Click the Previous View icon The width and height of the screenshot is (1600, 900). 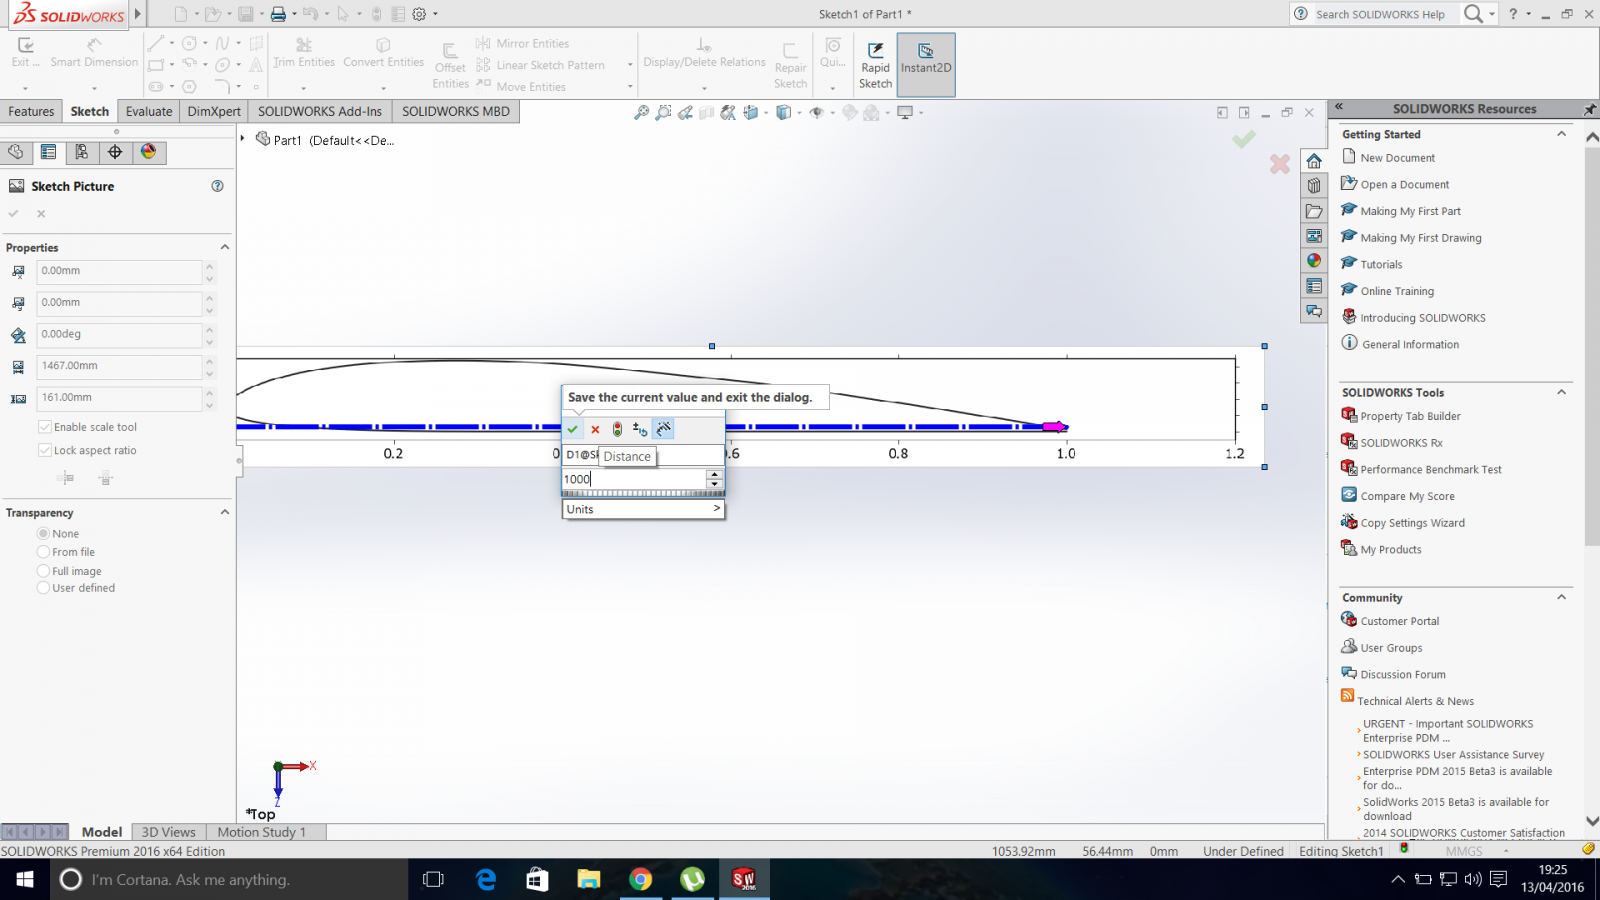click(x=685, y=113)
